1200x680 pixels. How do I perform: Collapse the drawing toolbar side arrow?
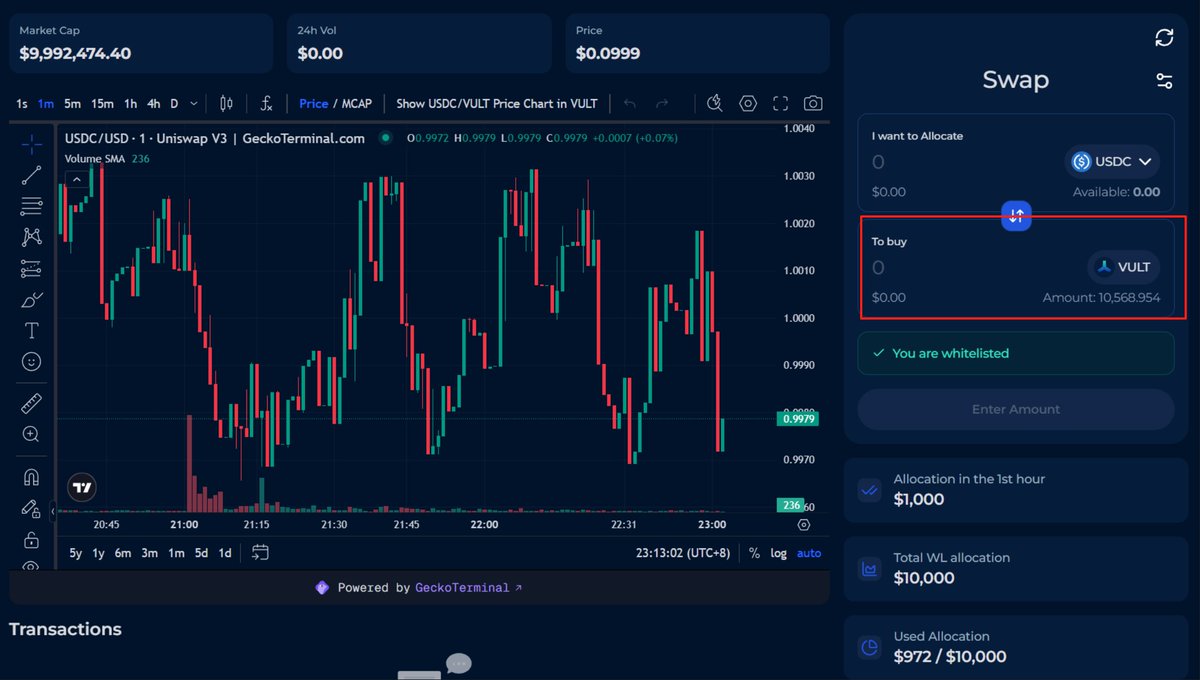pos(52,512)
